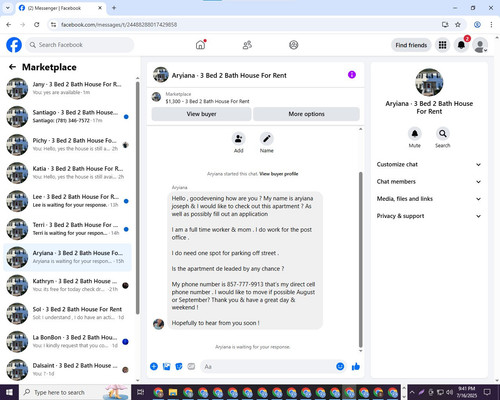Open more actions plus icon in composer
500x400 pixels.
154,367
